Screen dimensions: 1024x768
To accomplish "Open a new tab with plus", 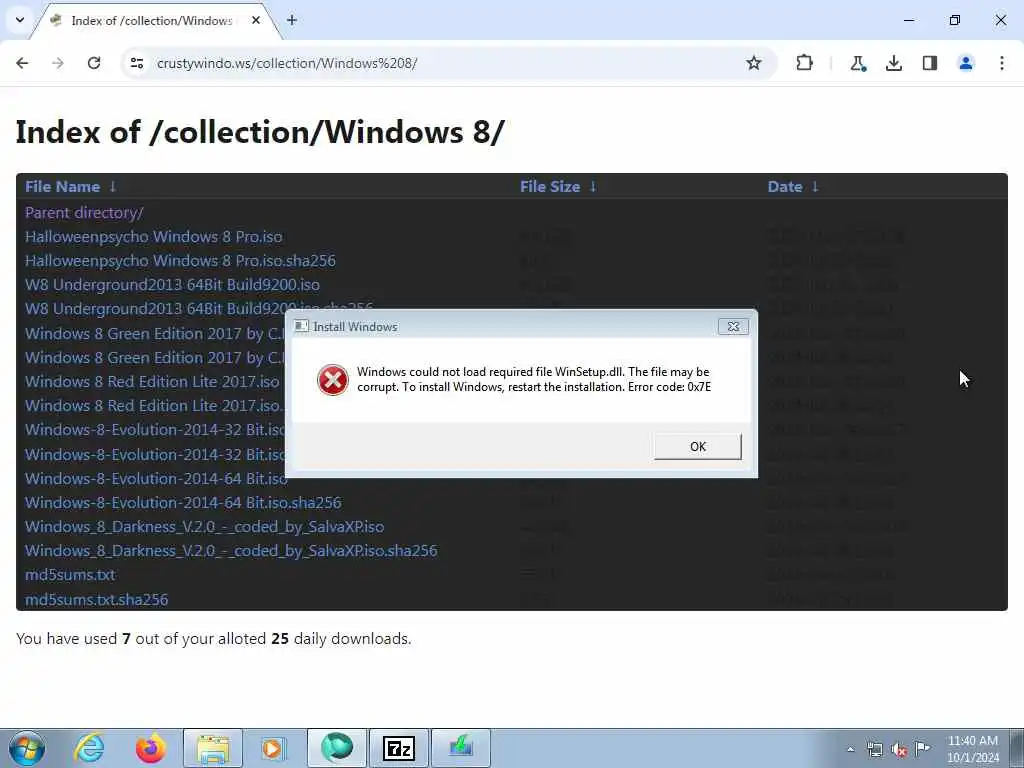I will point(292,20).
